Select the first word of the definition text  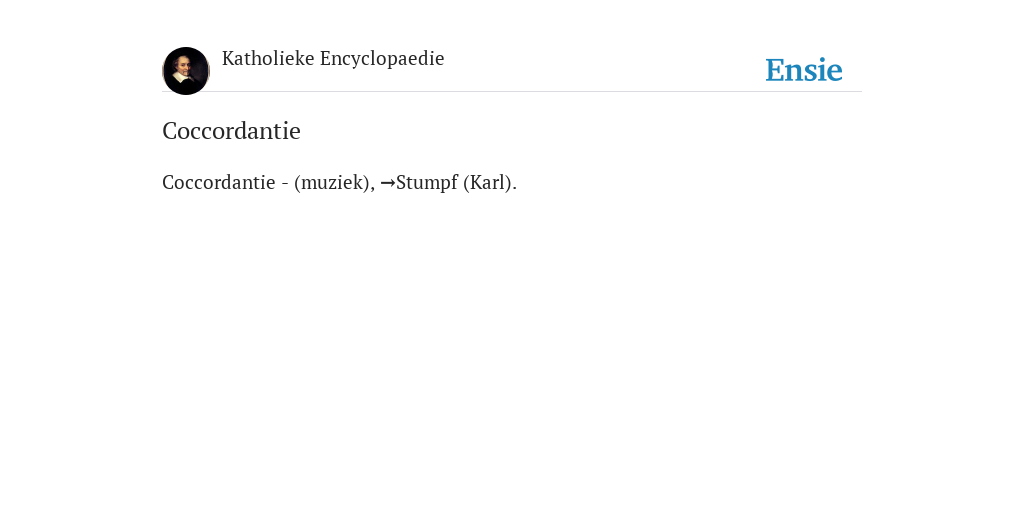pos(219,182)
